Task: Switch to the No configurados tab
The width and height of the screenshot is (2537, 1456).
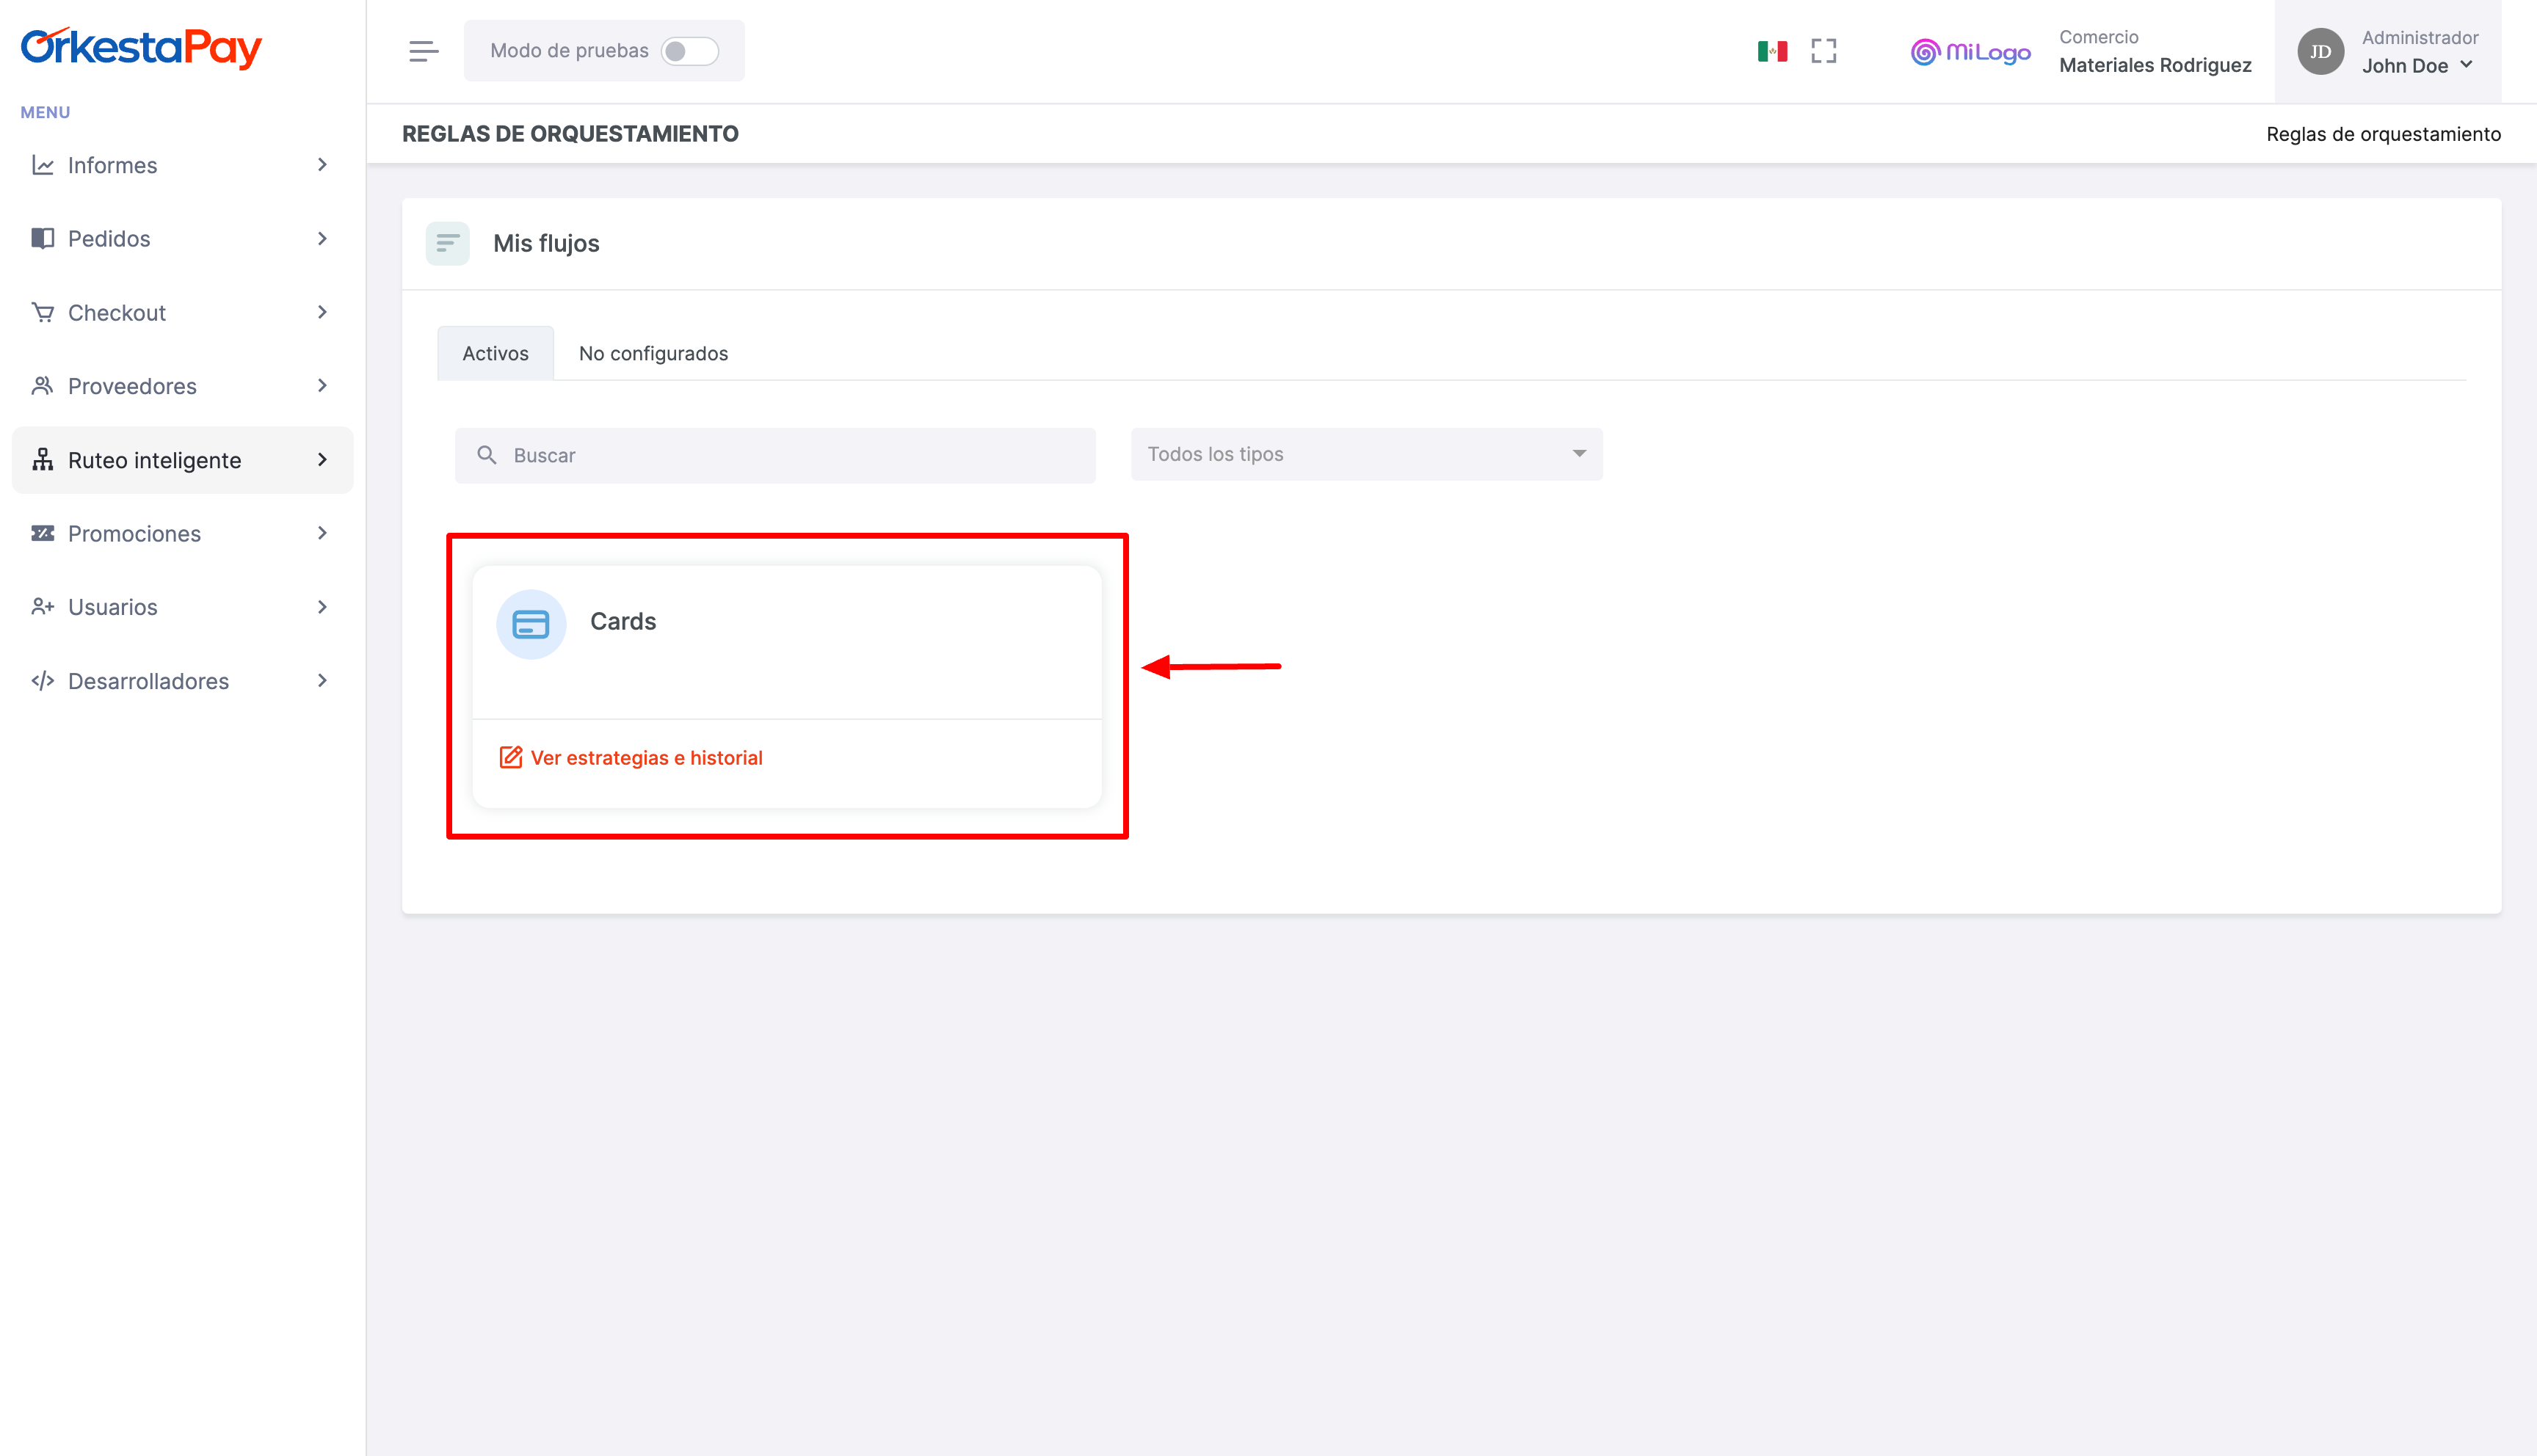Action: (653, 353)
